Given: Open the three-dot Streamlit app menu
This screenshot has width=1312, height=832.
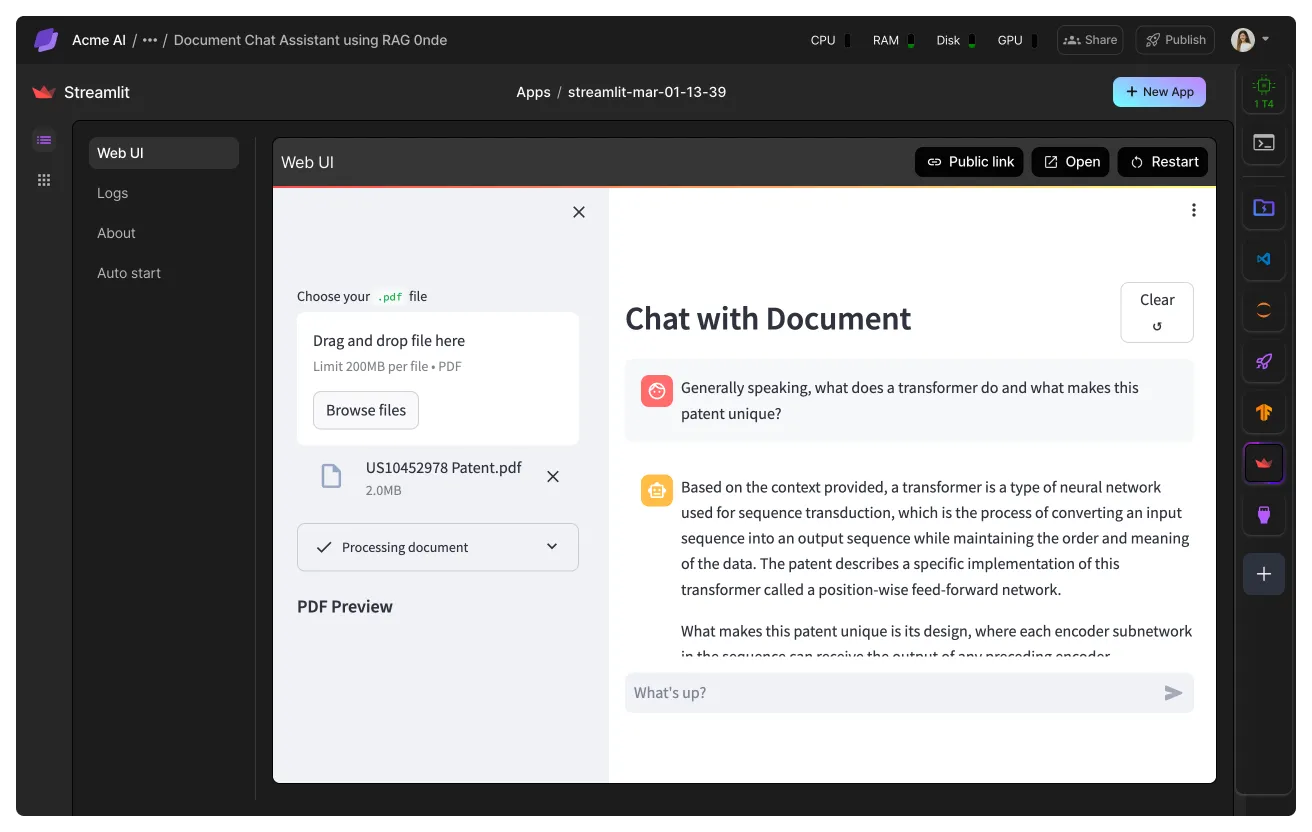Looking at the screenshot, I should click(1193, 210).
